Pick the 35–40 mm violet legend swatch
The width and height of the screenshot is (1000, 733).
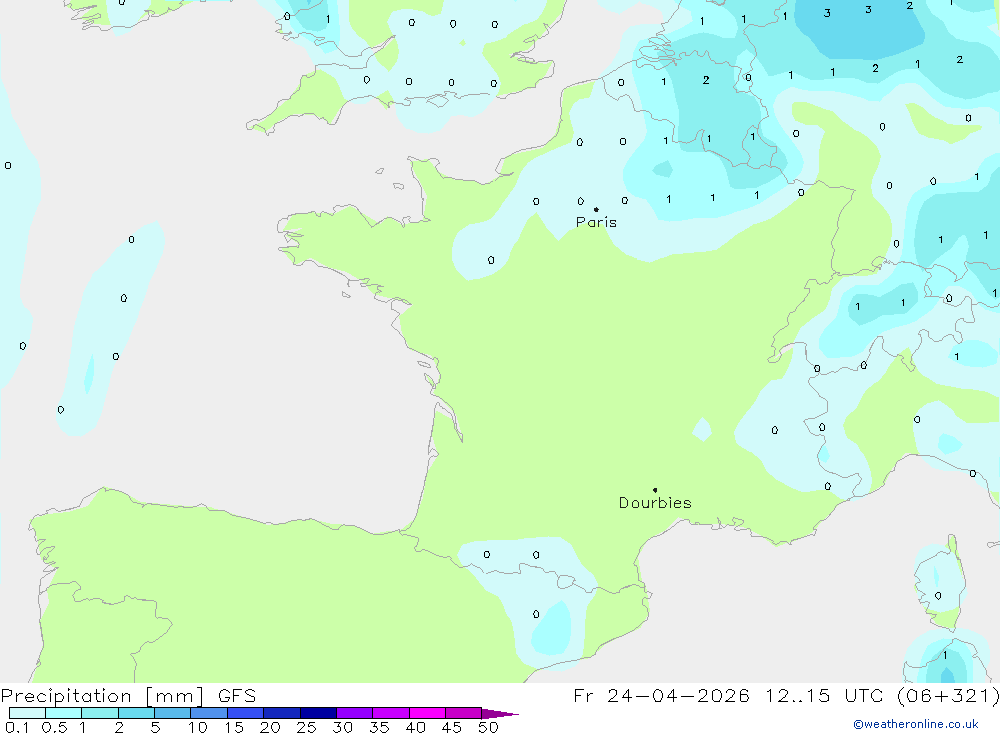pos(391,713)
